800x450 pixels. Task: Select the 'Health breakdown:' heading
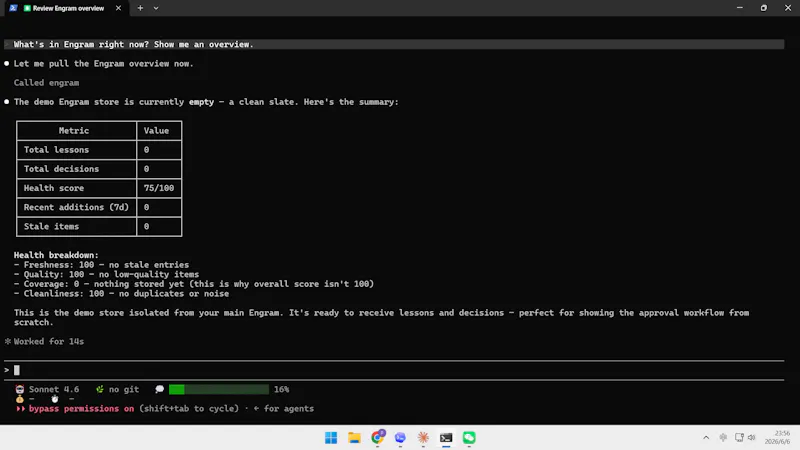(56, 255)
